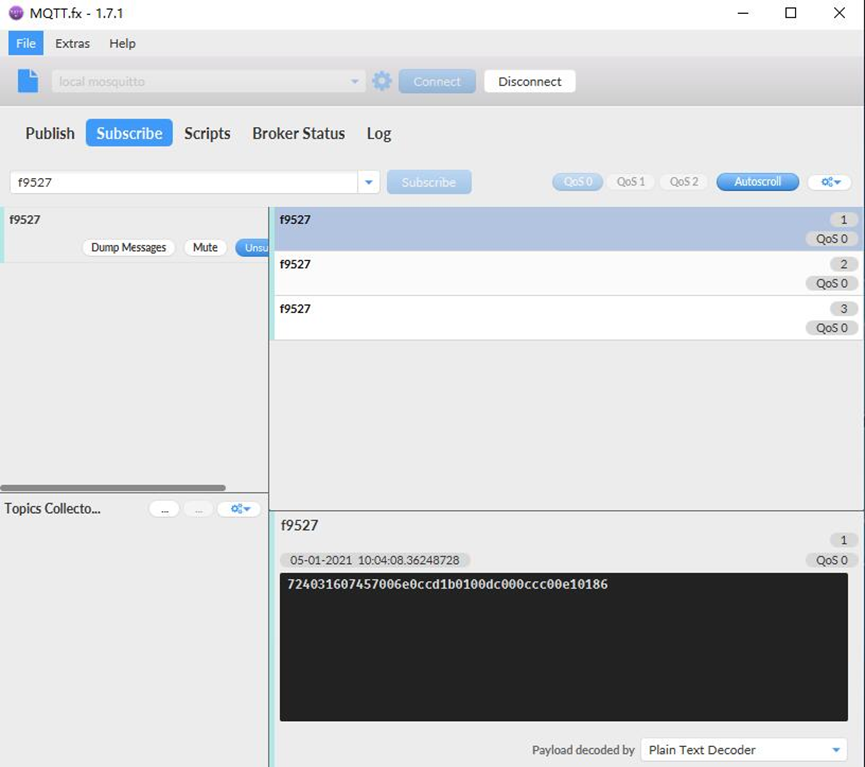This screenshot has height=767, width=865.
Task: Switch to the Scripts tab
Action: (207, 133)
